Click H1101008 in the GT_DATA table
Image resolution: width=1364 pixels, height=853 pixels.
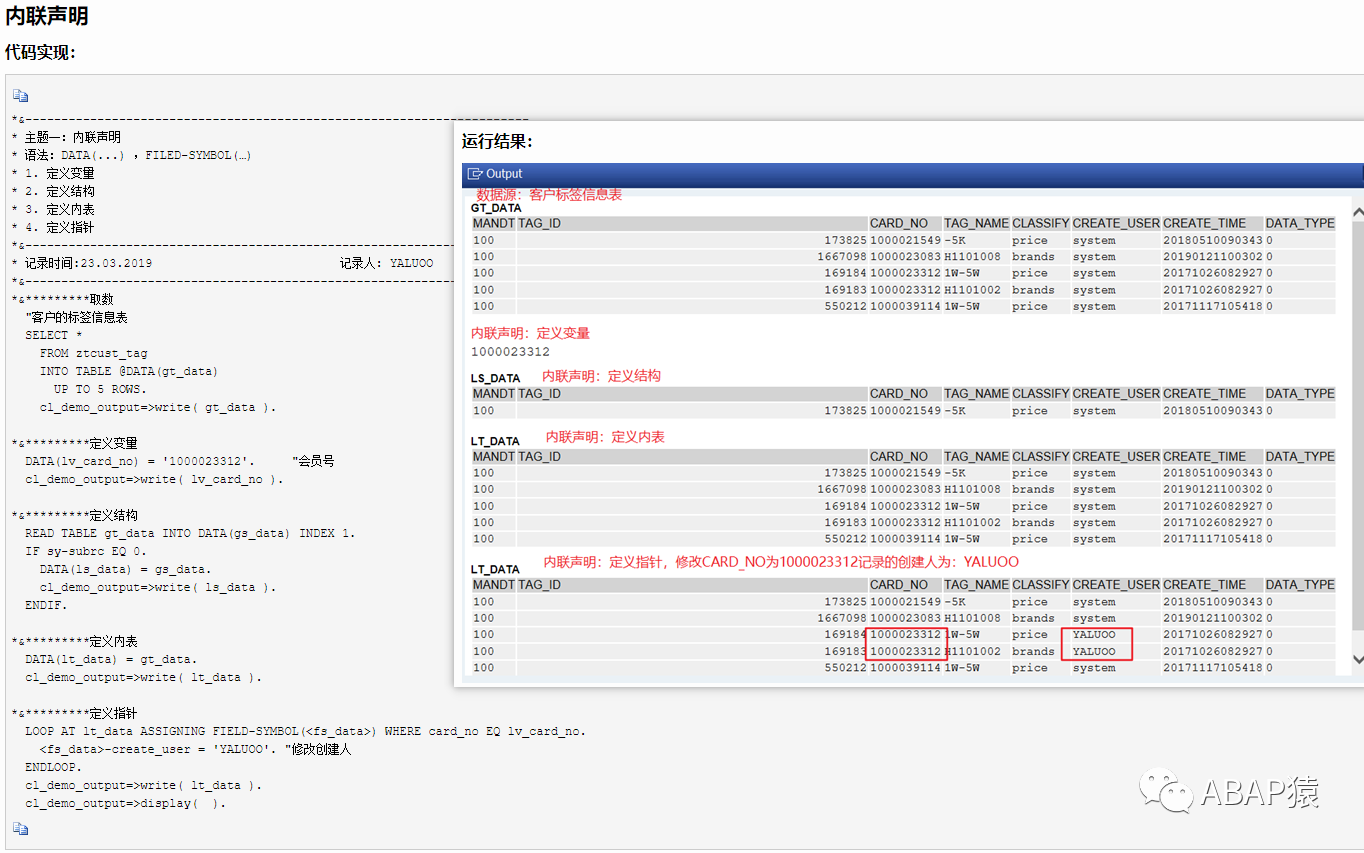(972, 257)
